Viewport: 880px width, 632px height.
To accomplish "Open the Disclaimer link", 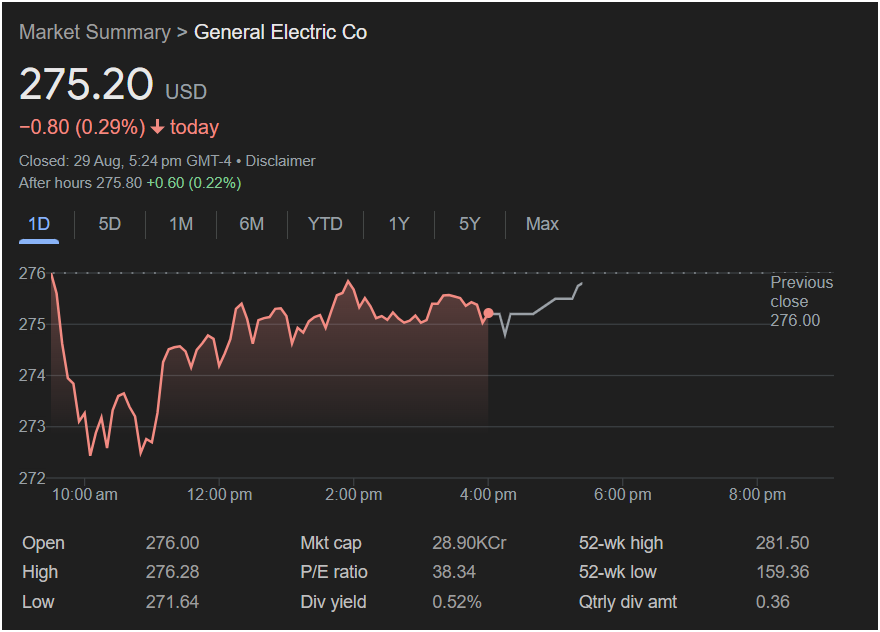I will tap(280, 160).
